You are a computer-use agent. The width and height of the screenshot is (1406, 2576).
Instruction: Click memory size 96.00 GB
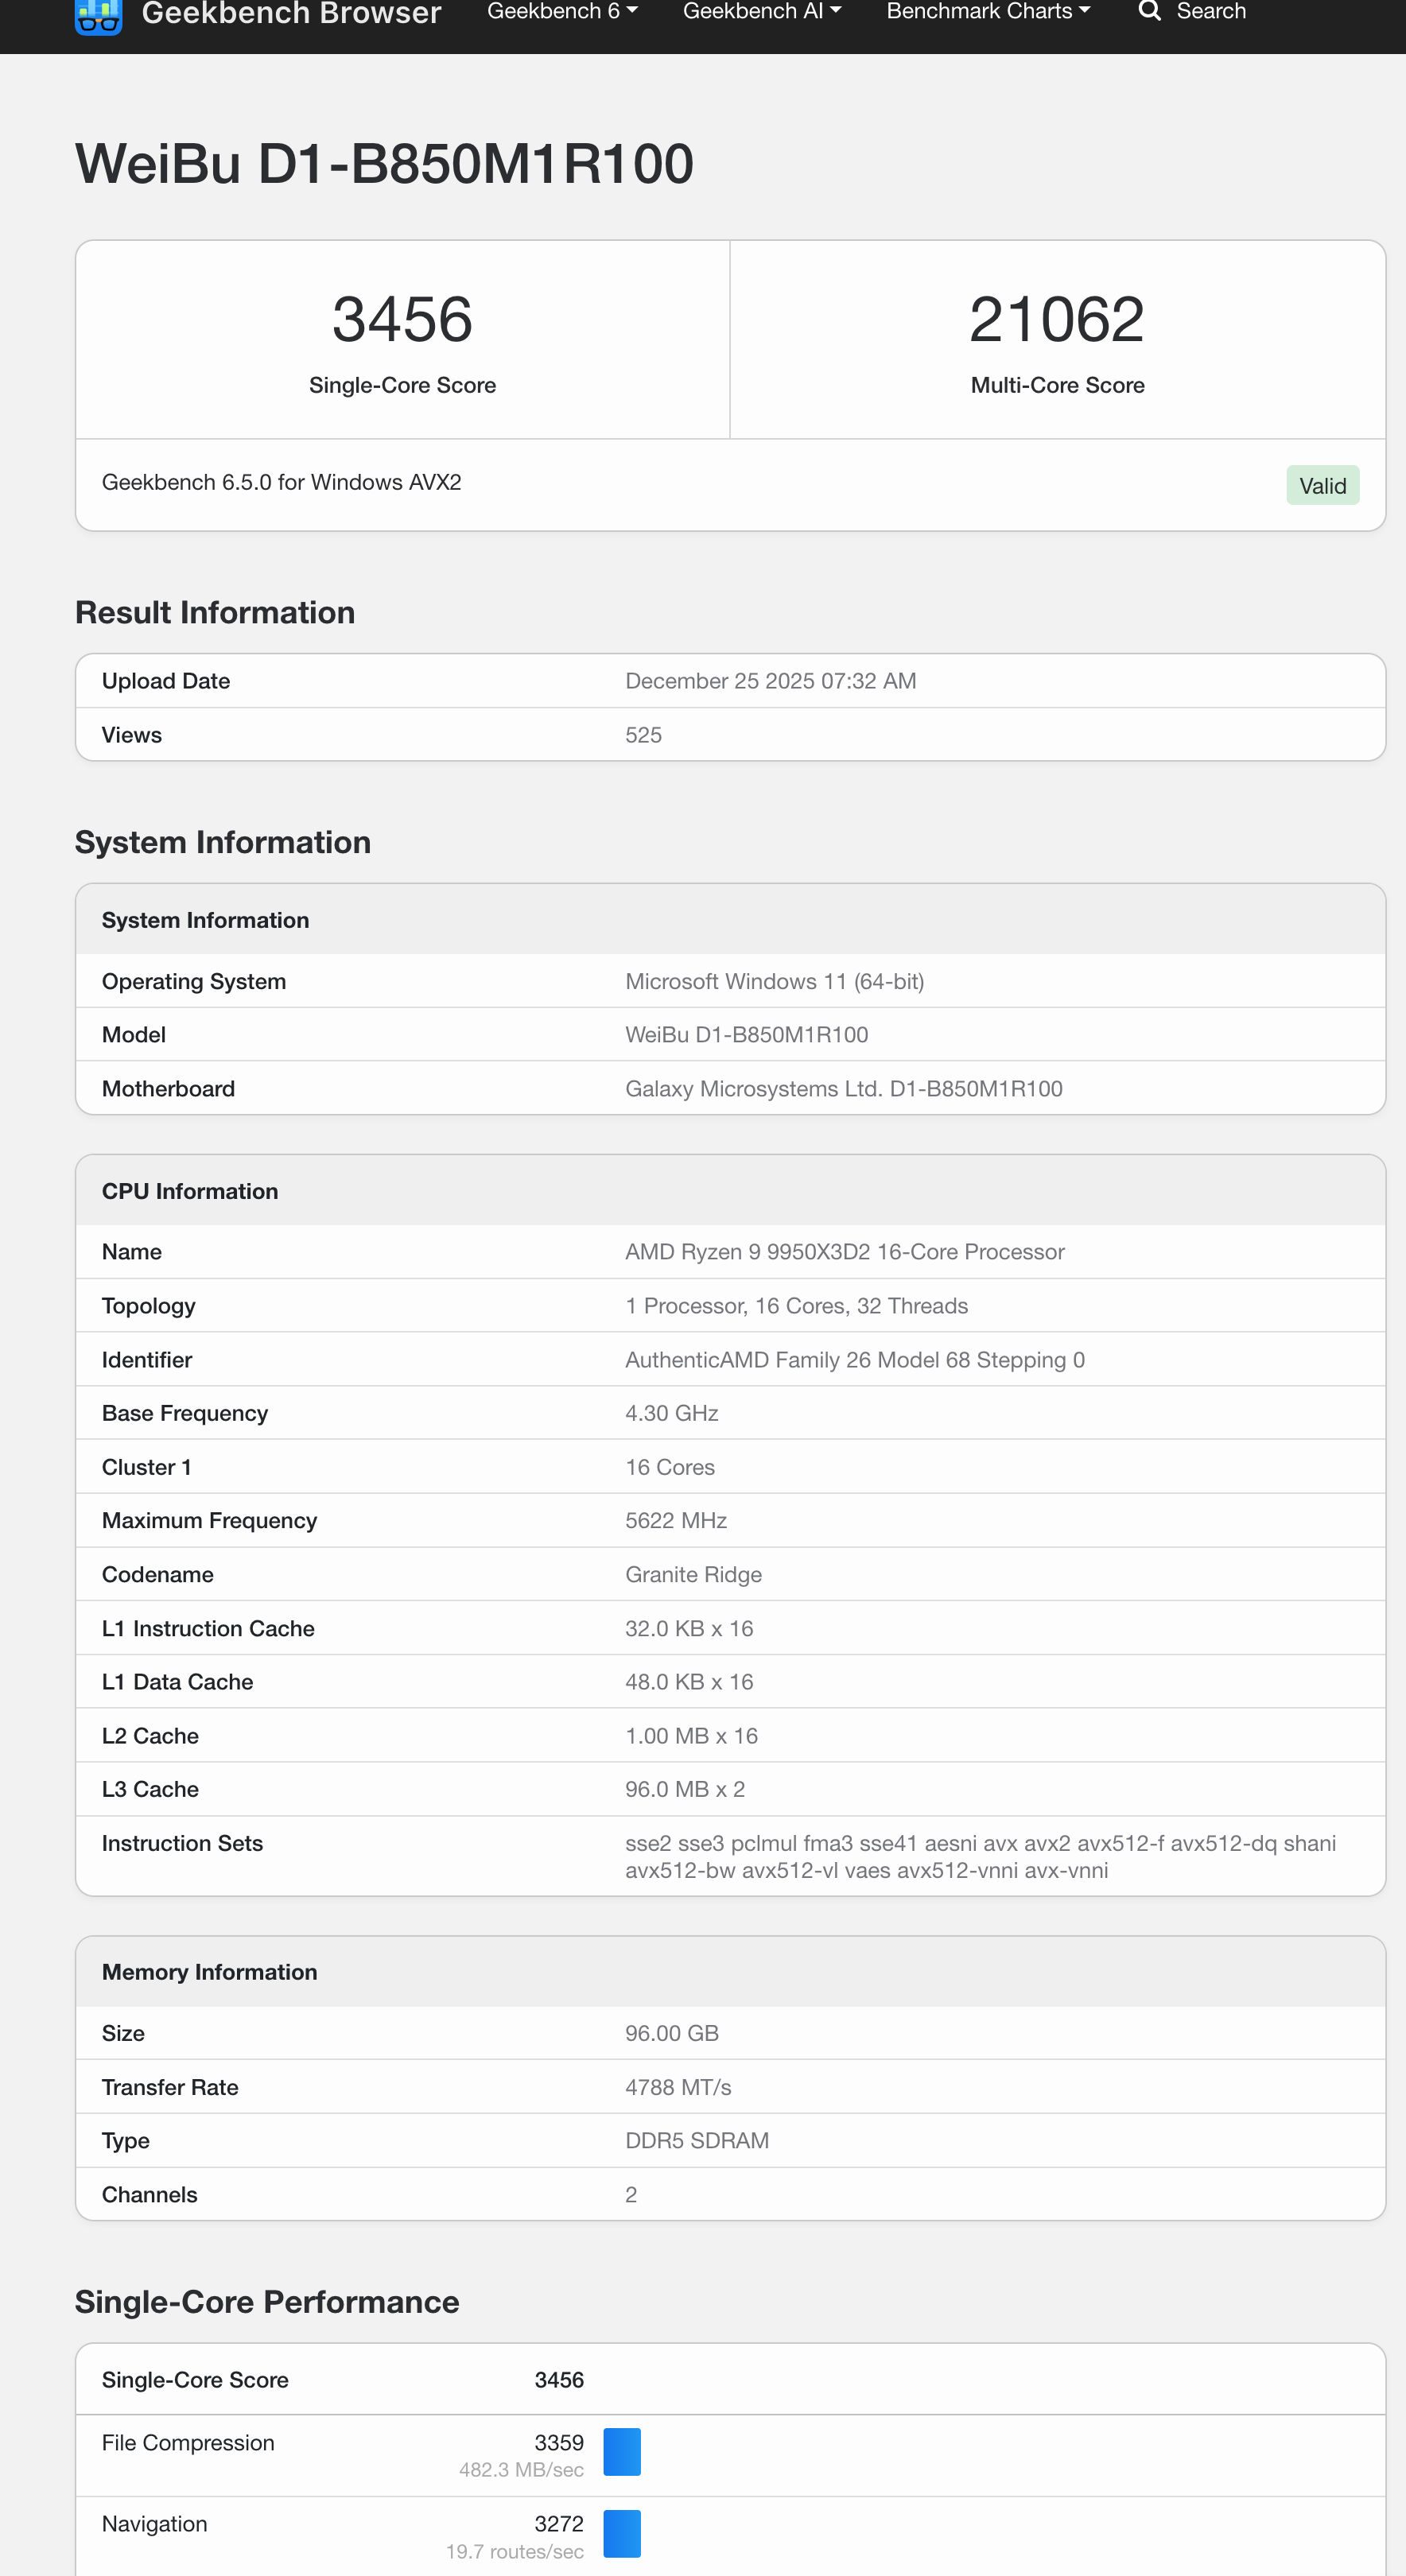tap(671, 2033)
